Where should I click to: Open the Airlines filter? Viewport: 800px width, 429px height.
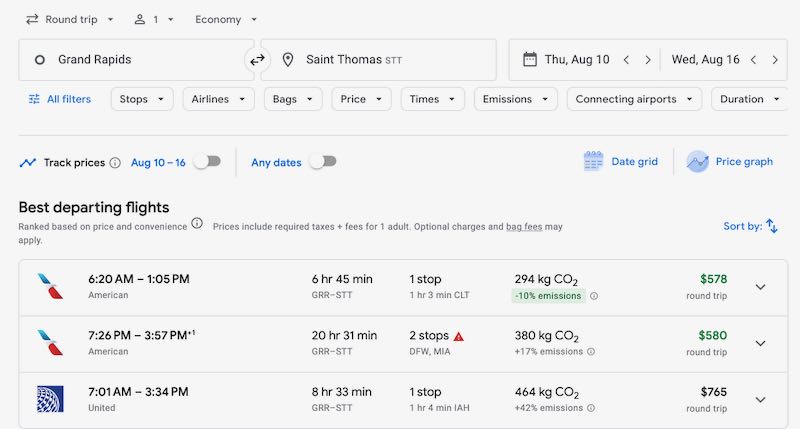[217, 99]
